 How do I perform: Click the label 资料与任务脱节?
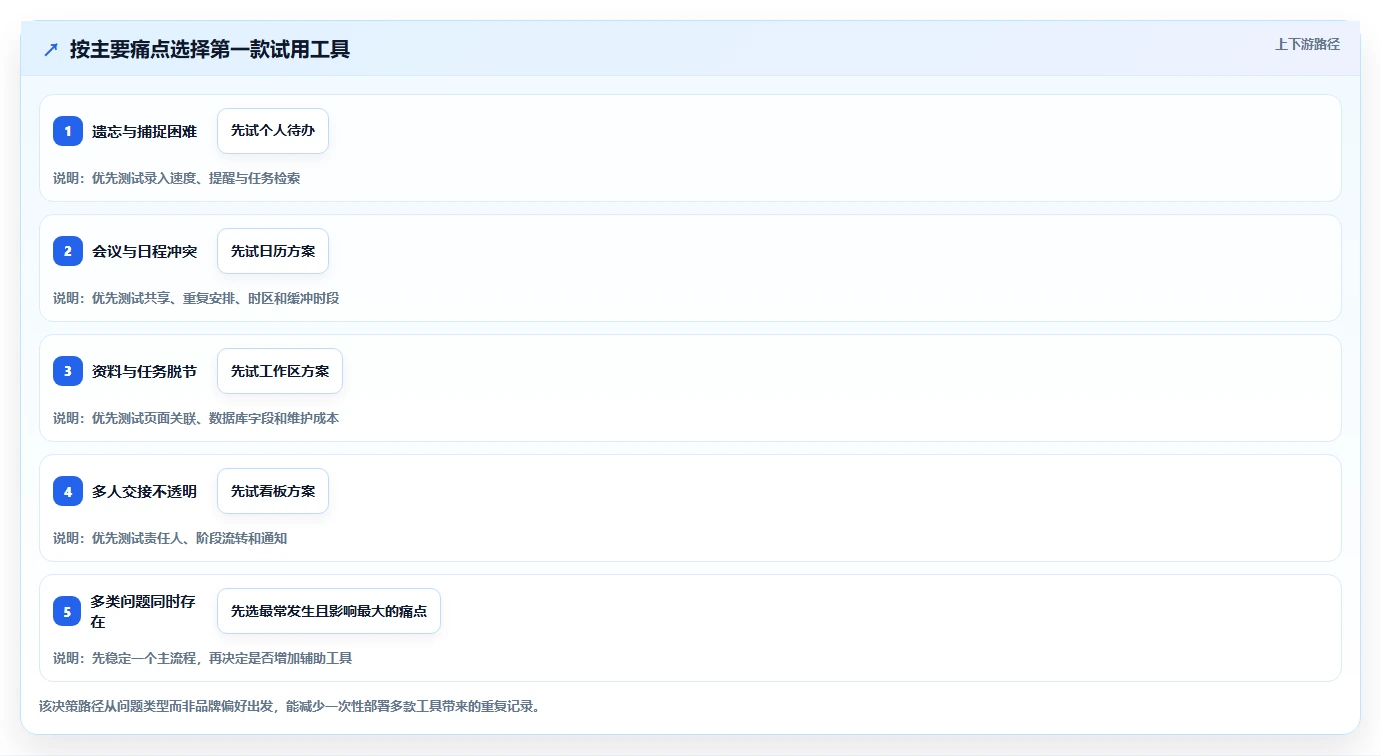coord(145,371)
